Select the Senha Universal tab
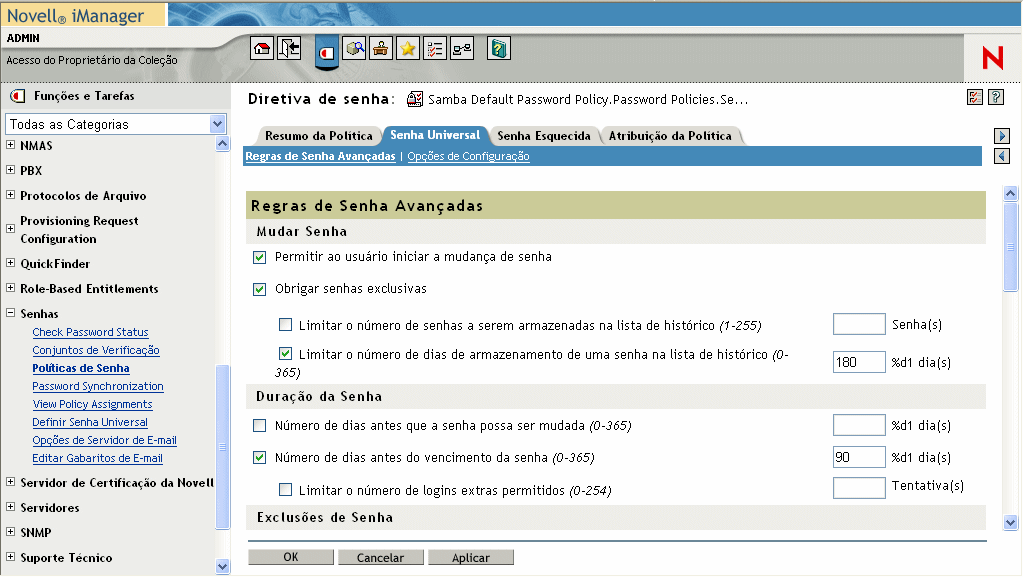The image size is (1023, 577). click(435, 135)
